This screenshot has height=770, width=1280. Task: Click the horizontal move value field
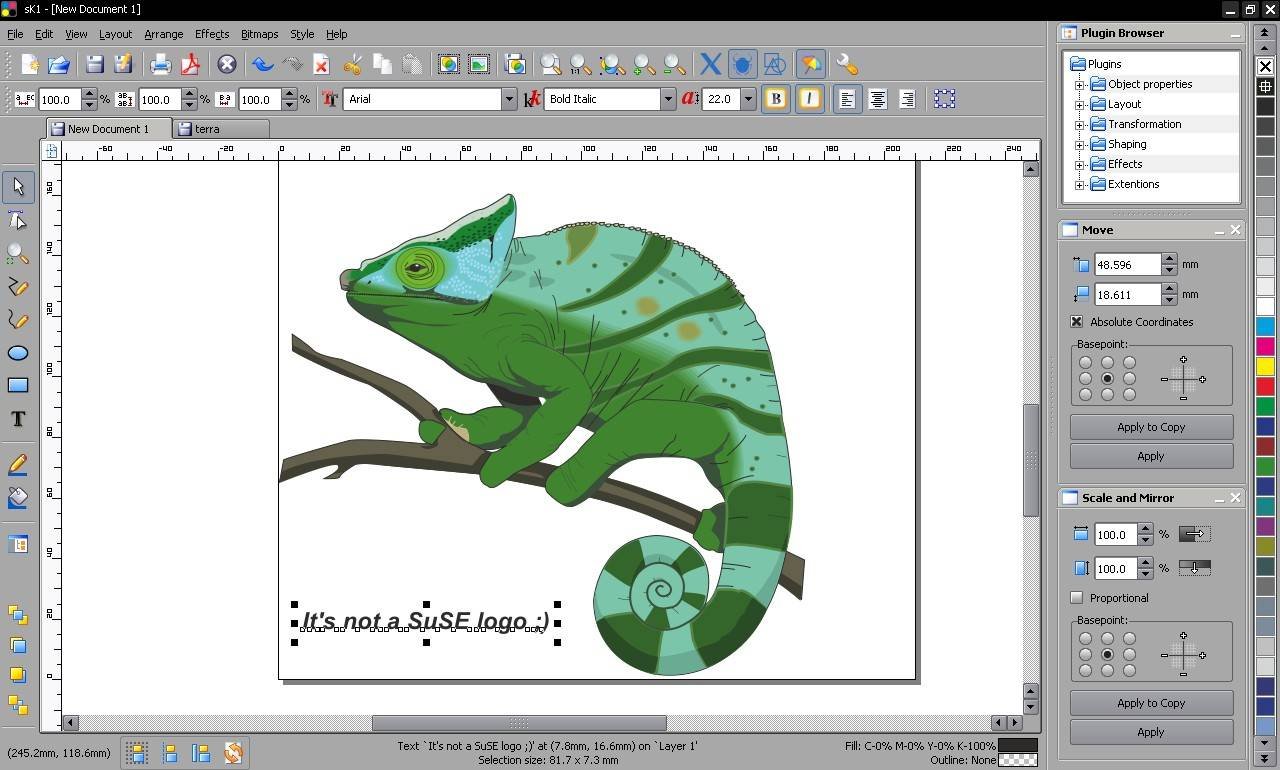tap(1127, 265)
